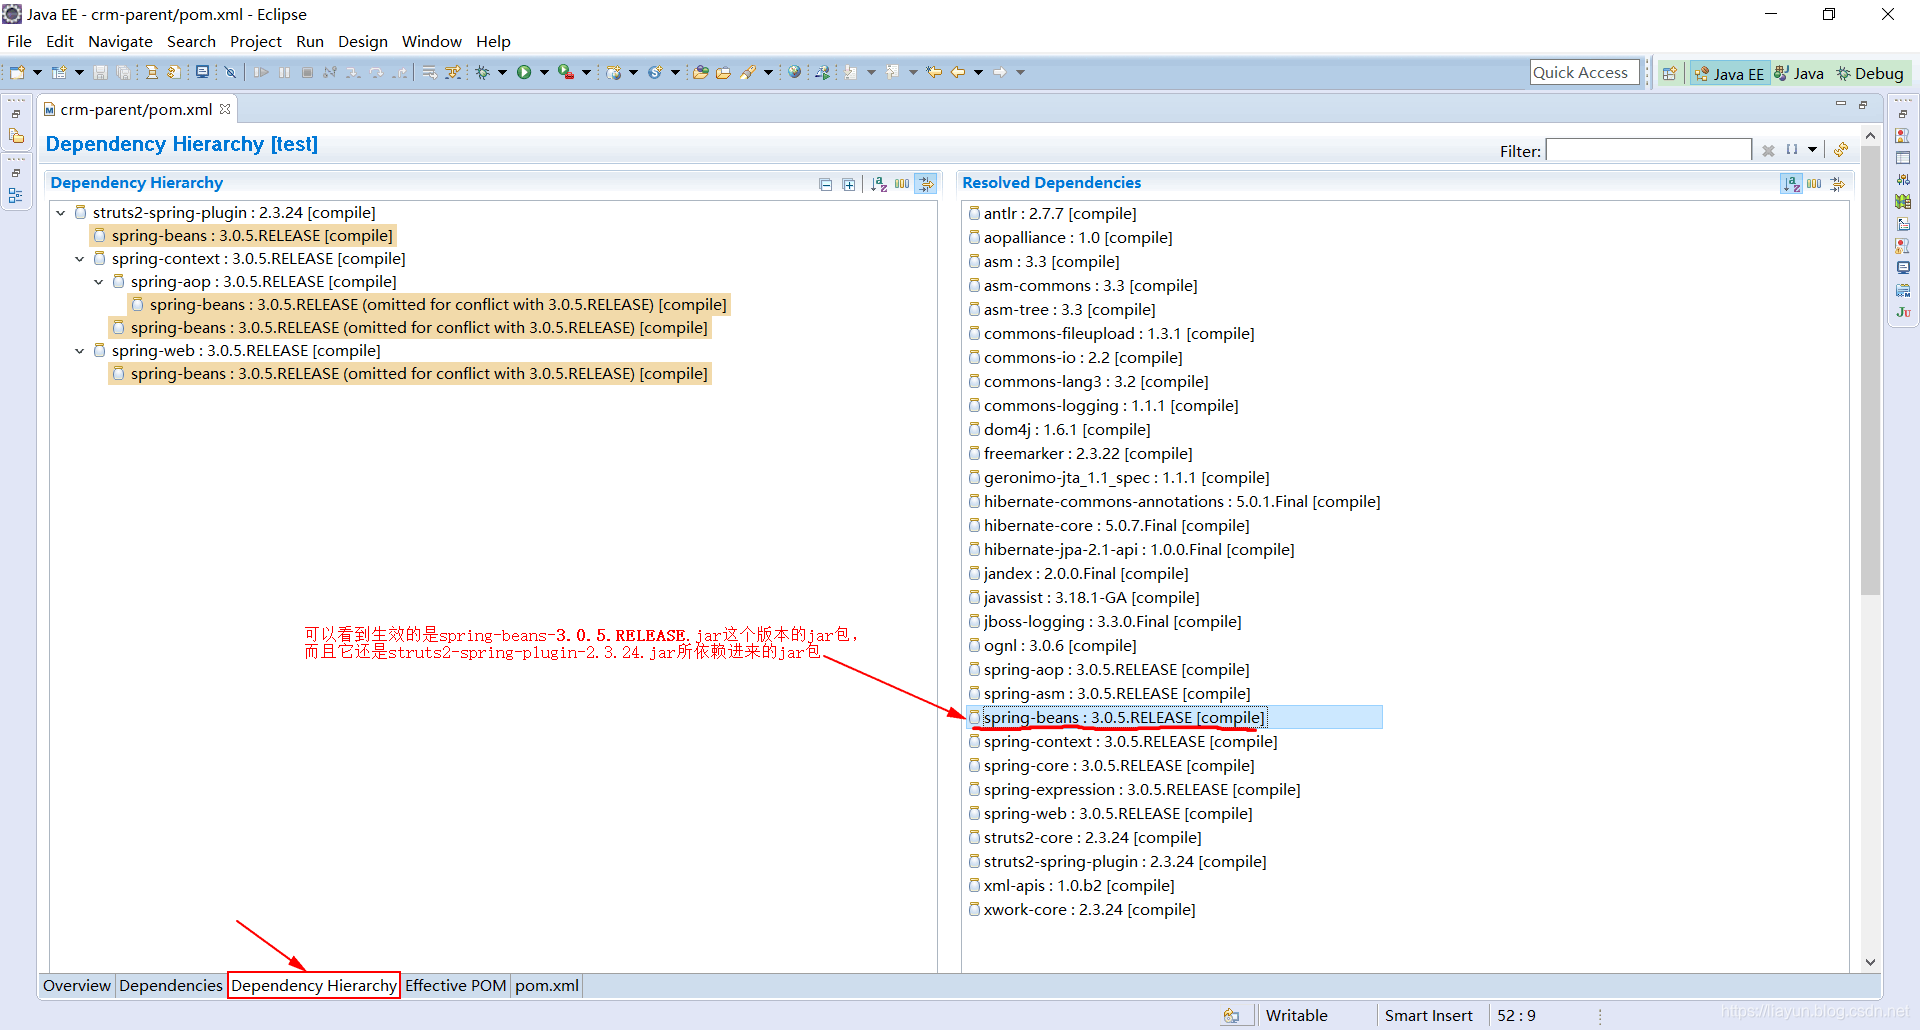Click the Writable status bar entry
This screenshot has height=1030, width=1920.
1297,1015
